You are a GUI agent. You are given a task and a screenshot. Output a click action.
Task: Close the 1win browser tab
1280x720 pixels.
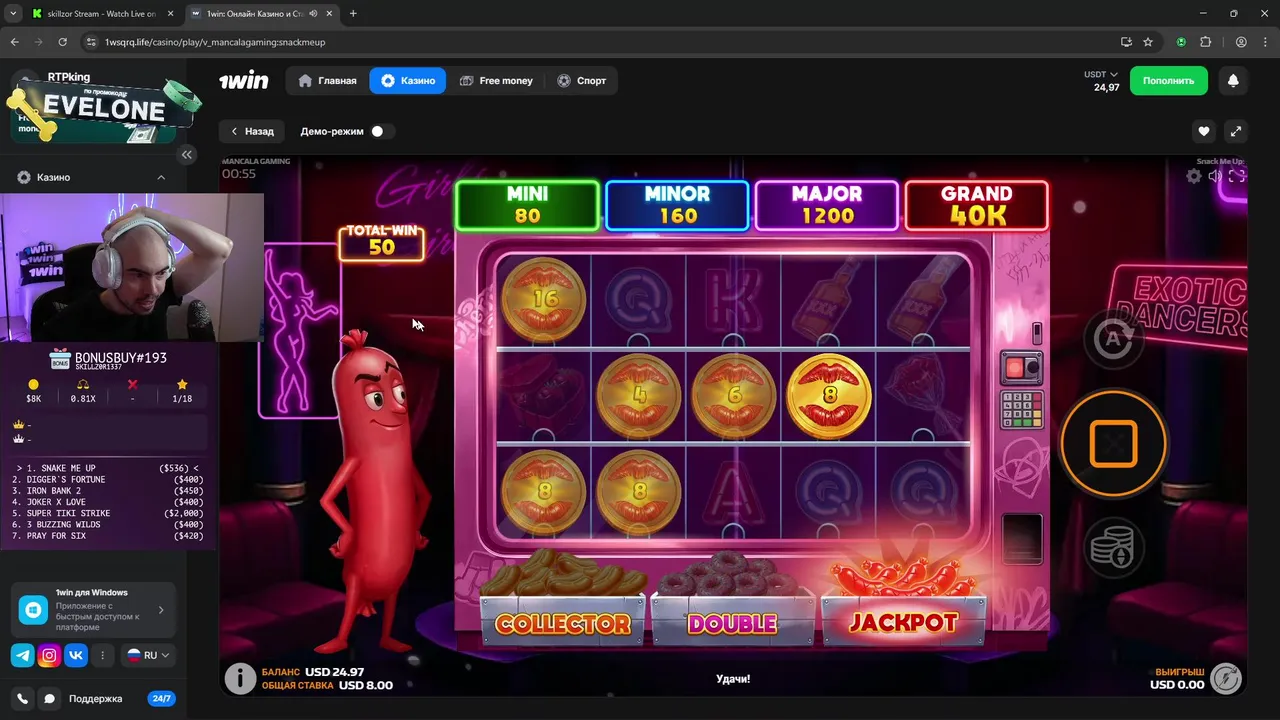pos(329,14)
